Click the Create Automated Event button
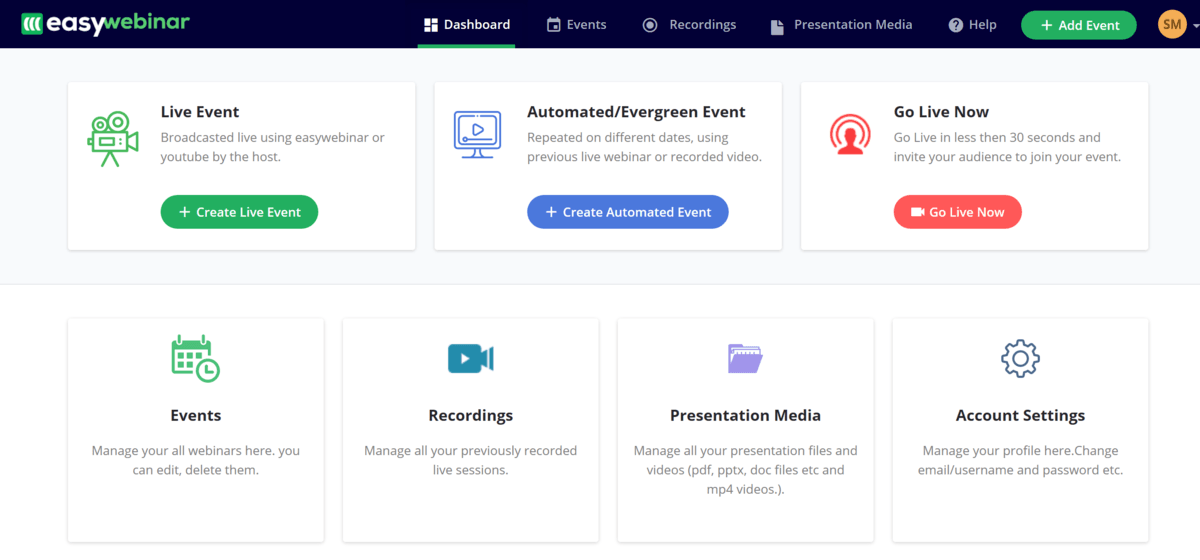1200x560 pixels. click(x=628, y=212)
